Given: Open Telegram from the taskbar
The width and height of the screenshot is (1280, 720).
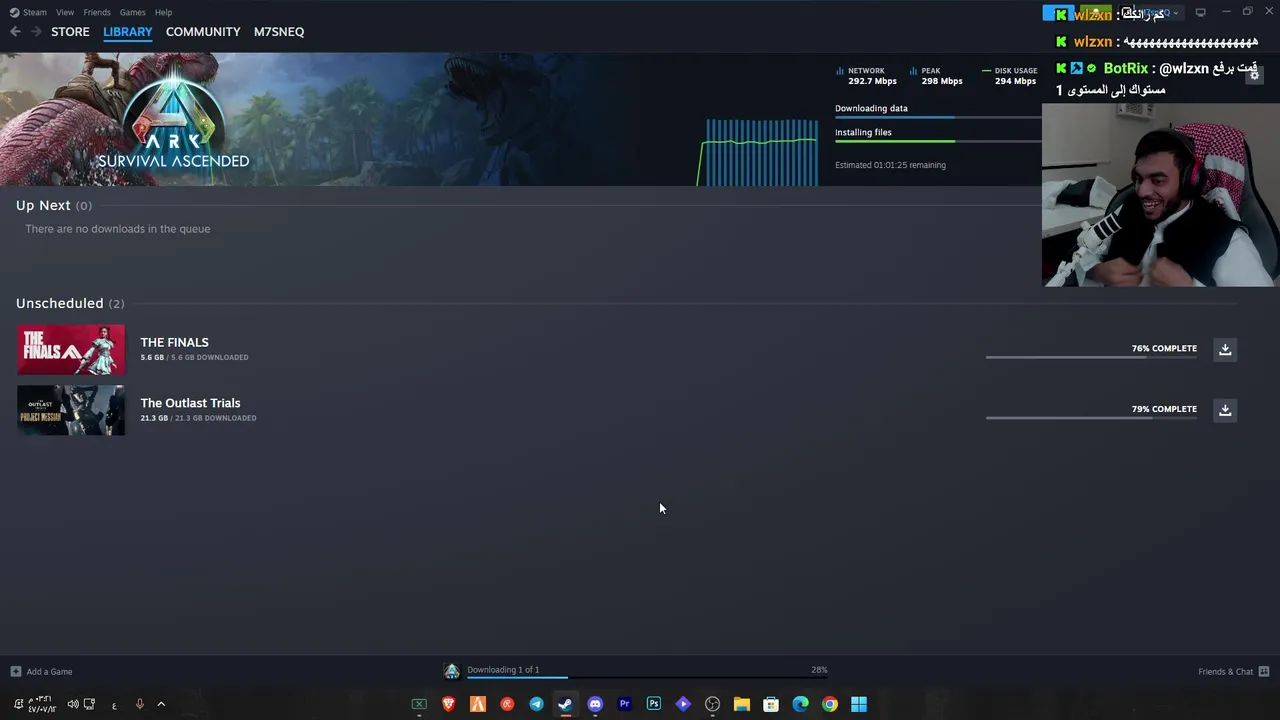Looking at the screenshot, I should coord(536,704).
